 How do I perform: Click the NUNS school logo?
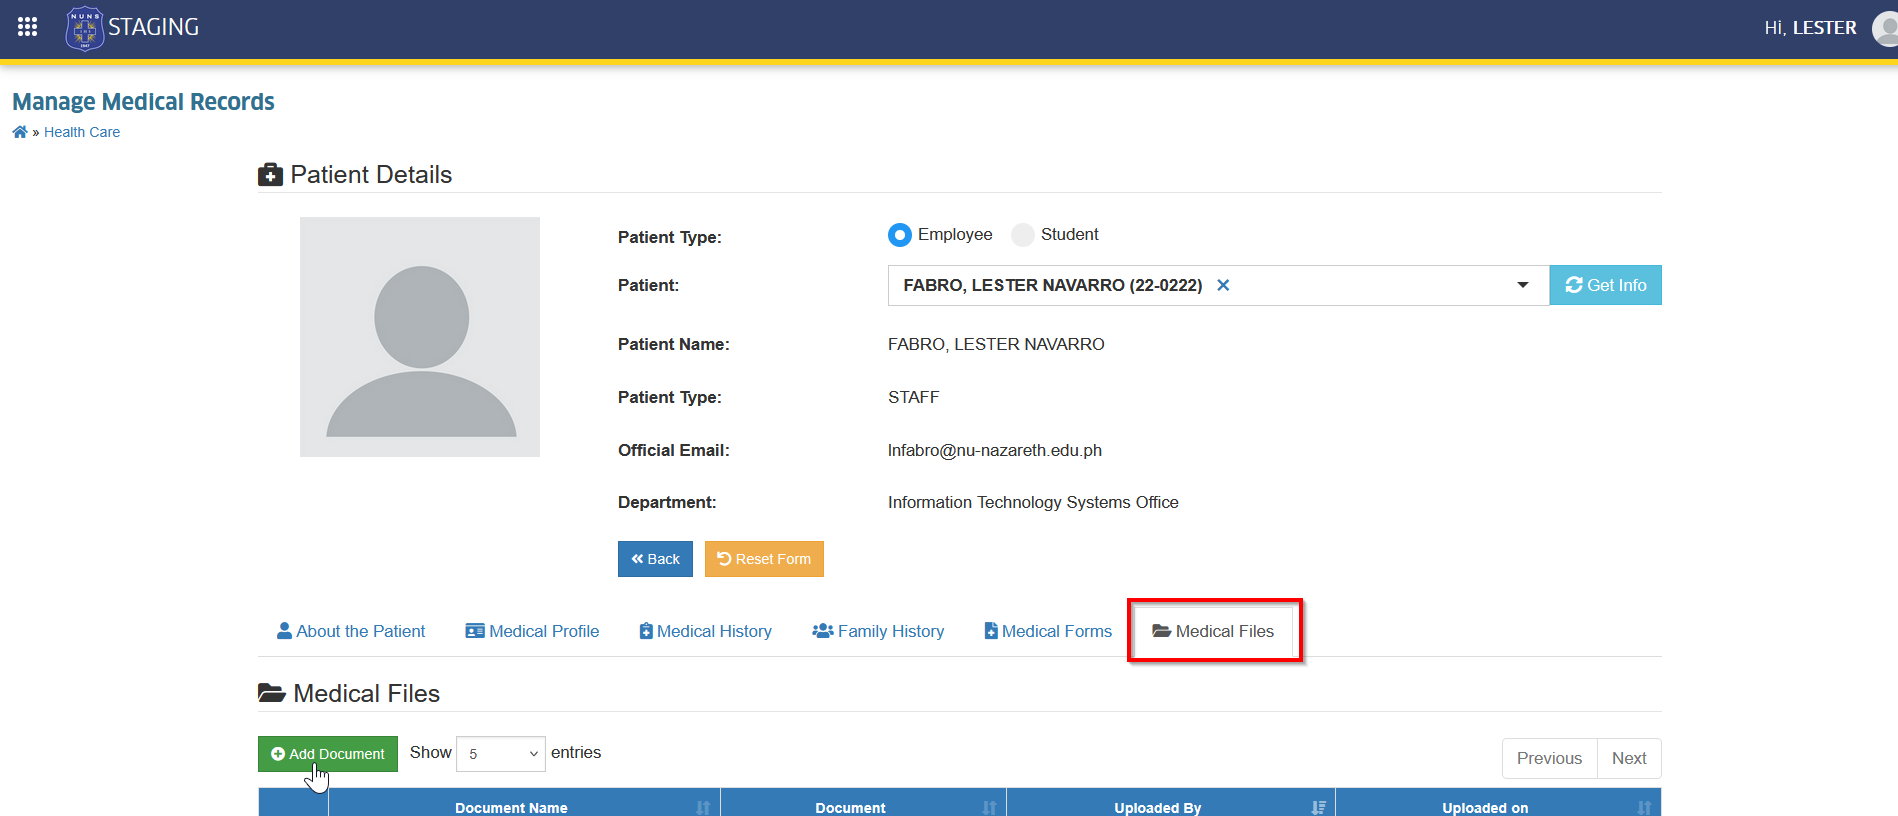(x=84, y=28)
